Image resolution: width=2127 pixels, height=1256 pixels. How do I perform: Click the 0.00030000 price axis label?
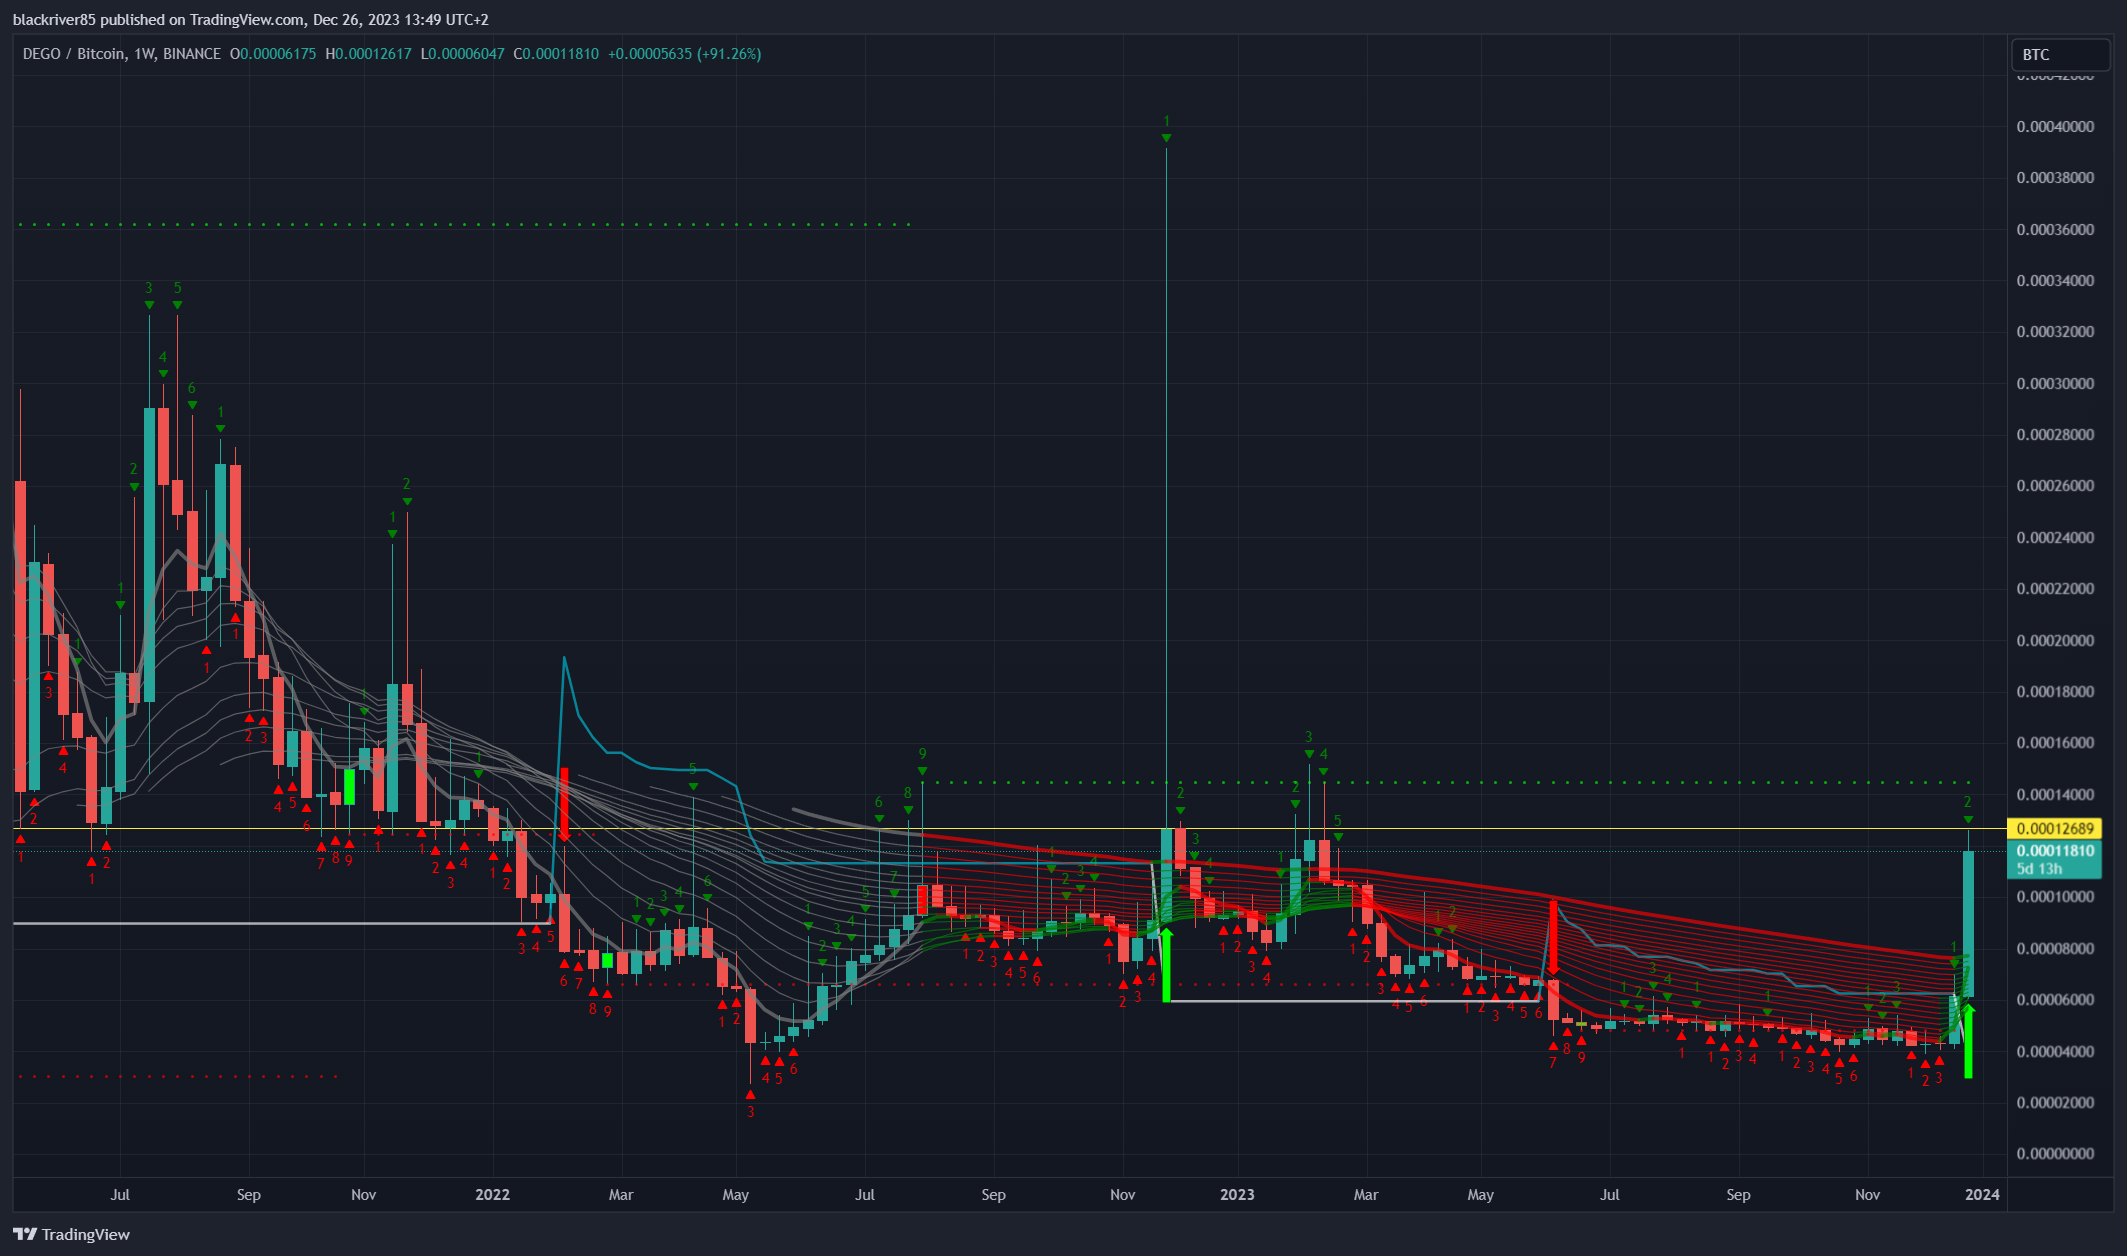click(x=2055, y=383)
